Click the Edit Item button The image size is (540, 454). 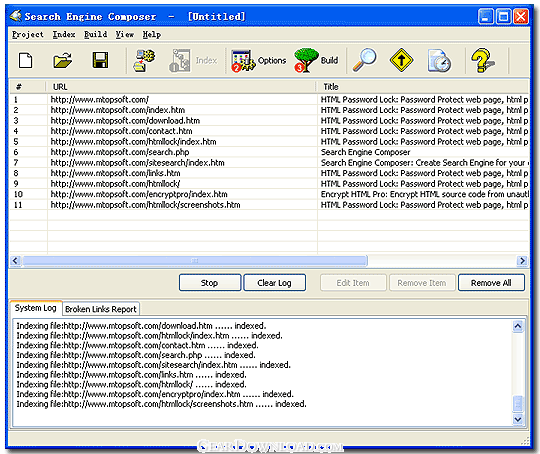tap(353, 283)
